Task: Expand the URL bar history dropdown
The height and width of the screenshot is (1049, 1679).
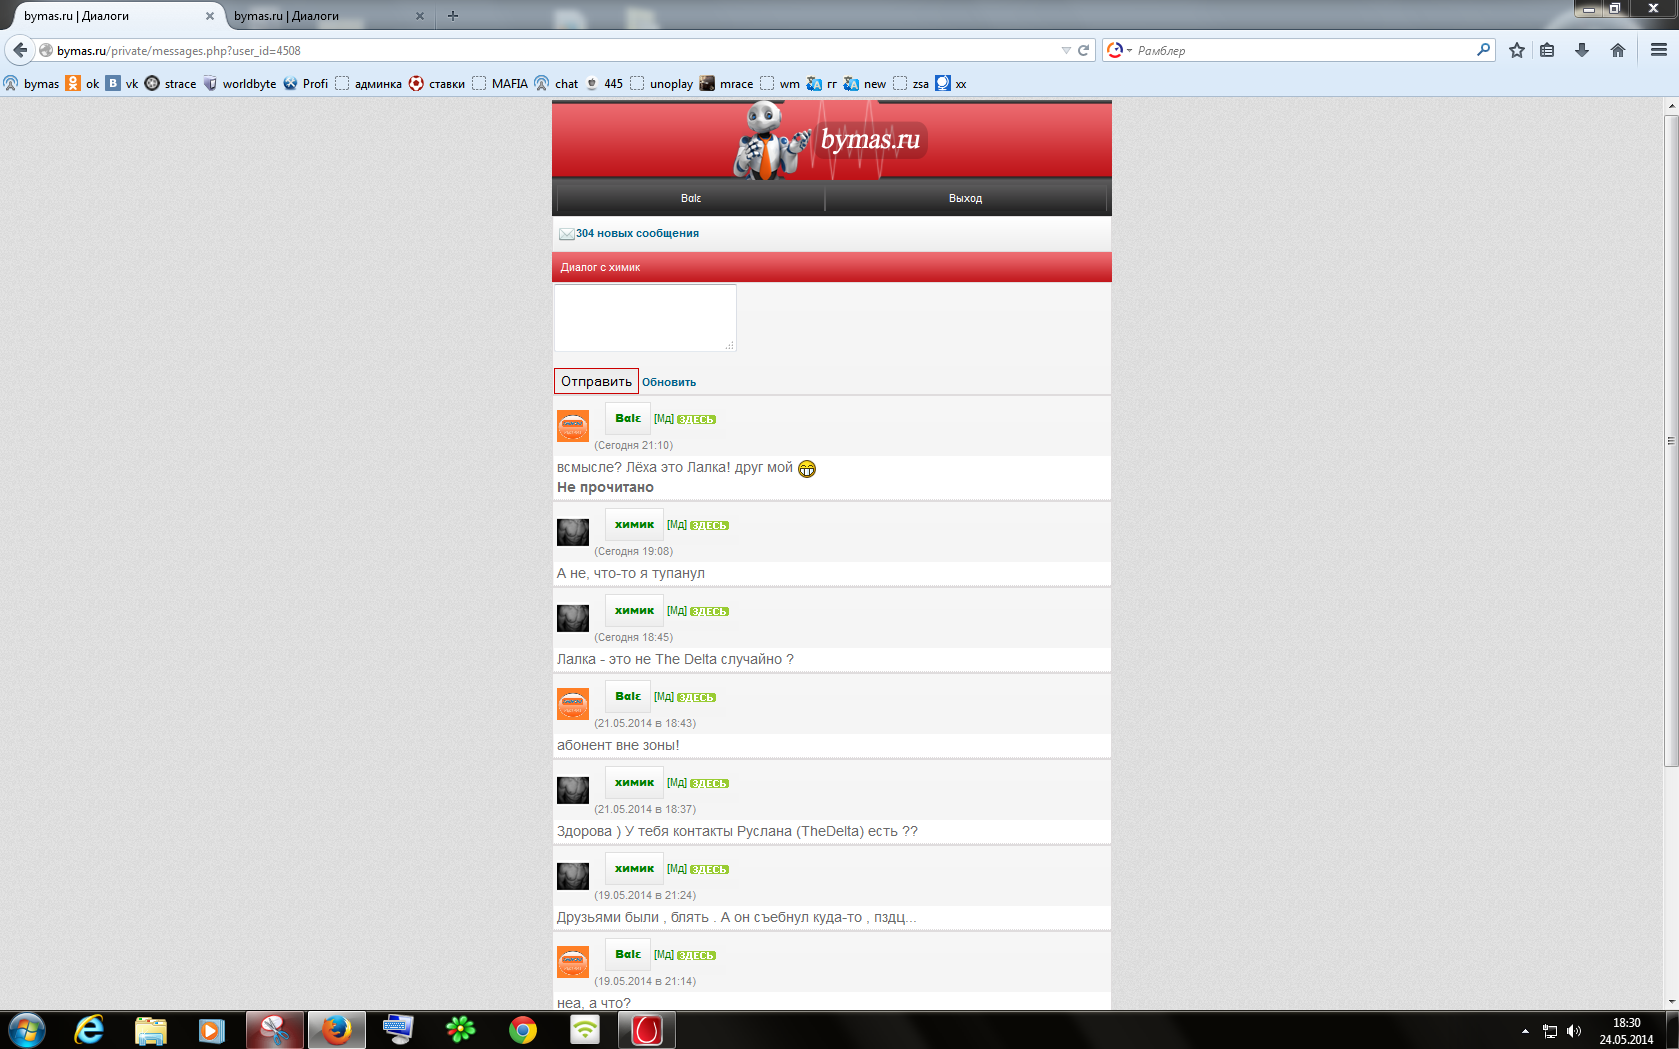Action: [x=1066, y=50]
